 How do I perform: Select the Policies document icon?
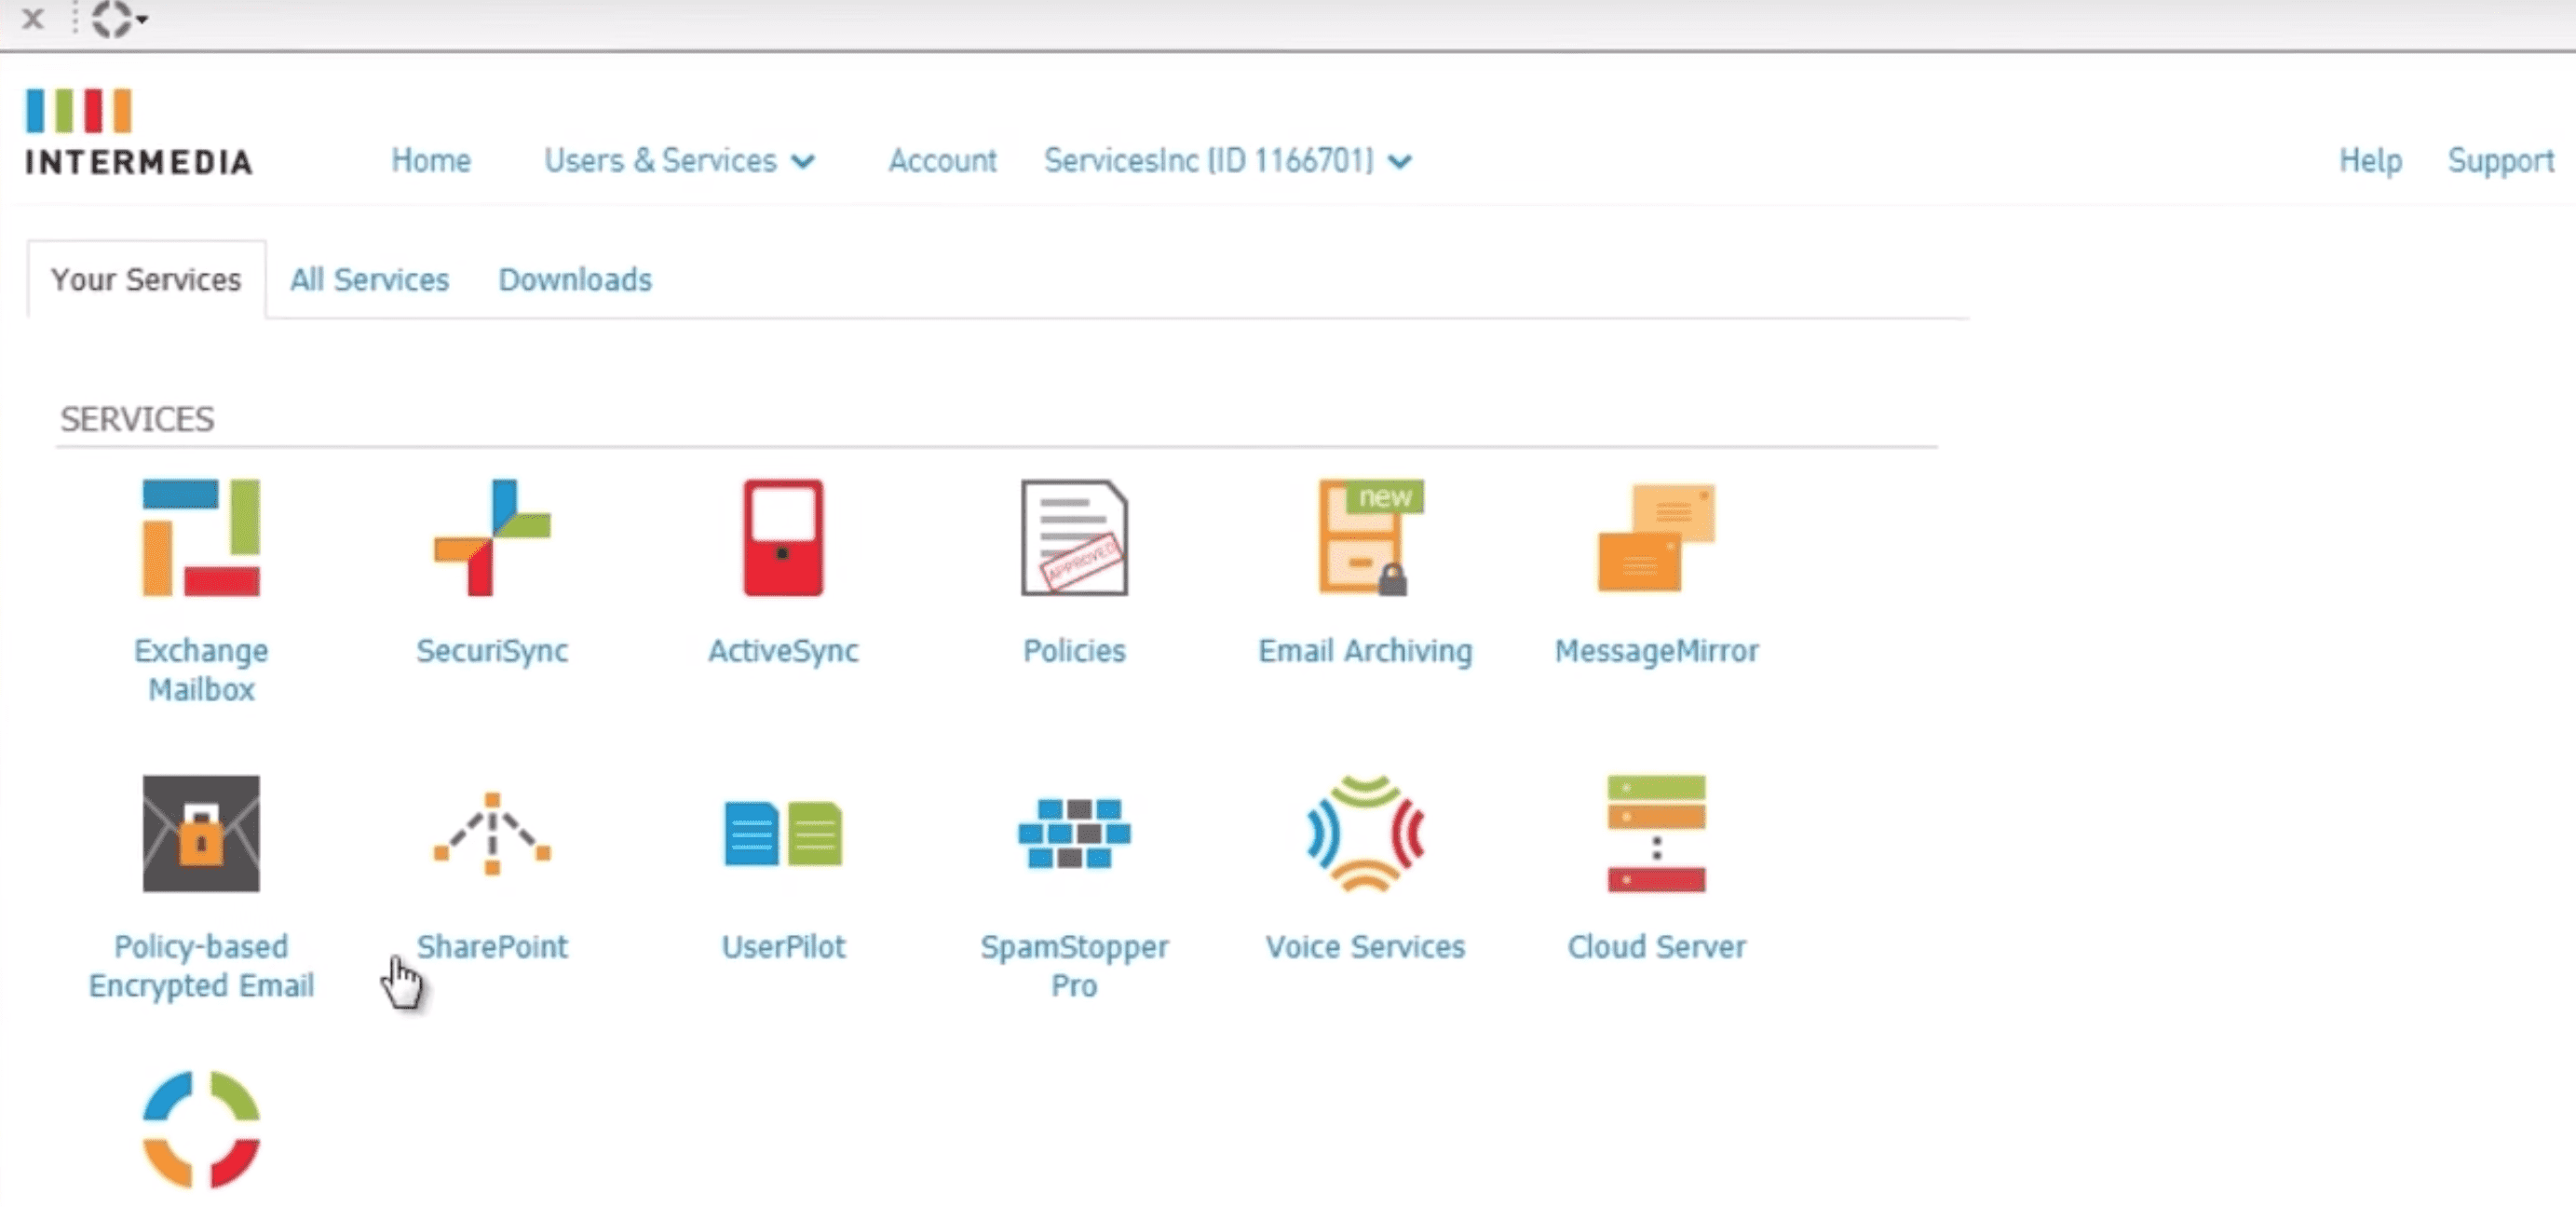pyautogui.click(x=1074, y=537)
